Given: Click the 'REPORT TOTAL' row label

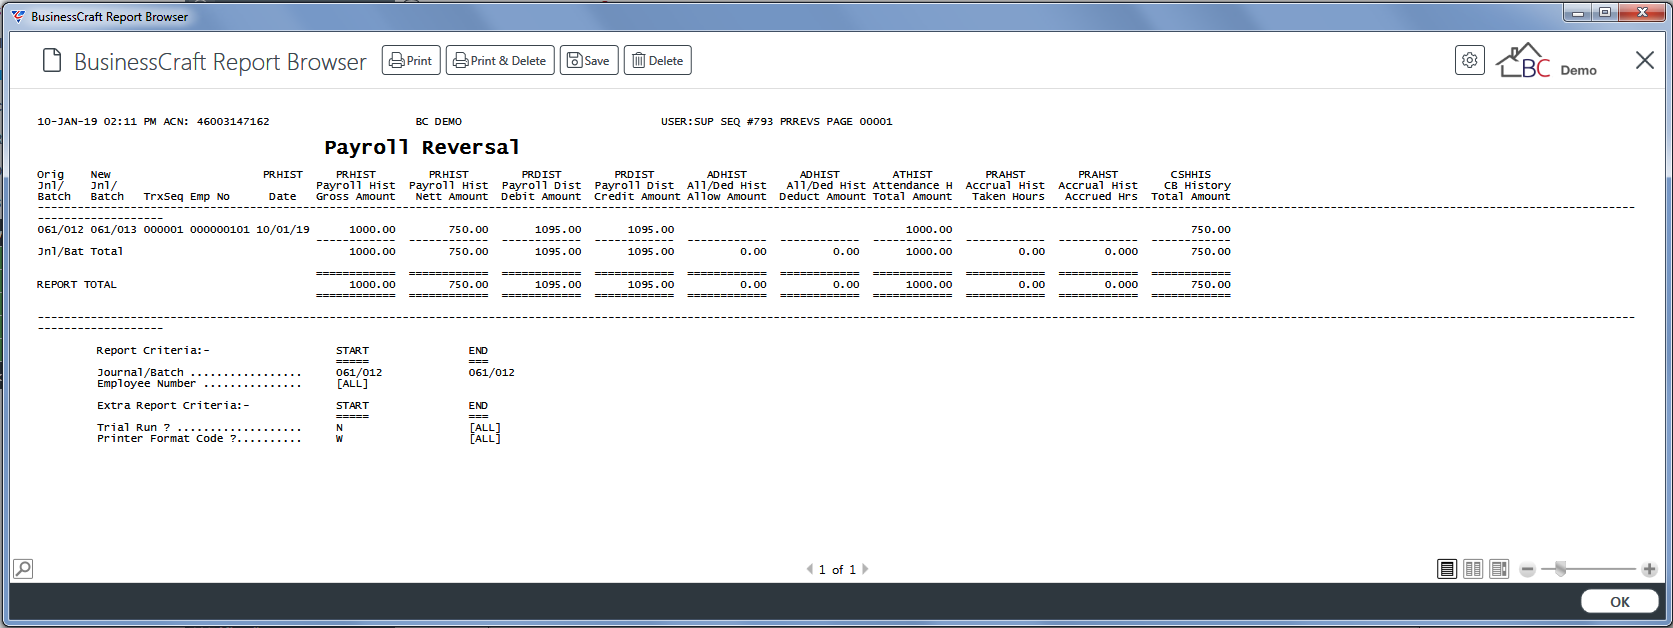Looking at the screenshot, I should tap(77, 285).
